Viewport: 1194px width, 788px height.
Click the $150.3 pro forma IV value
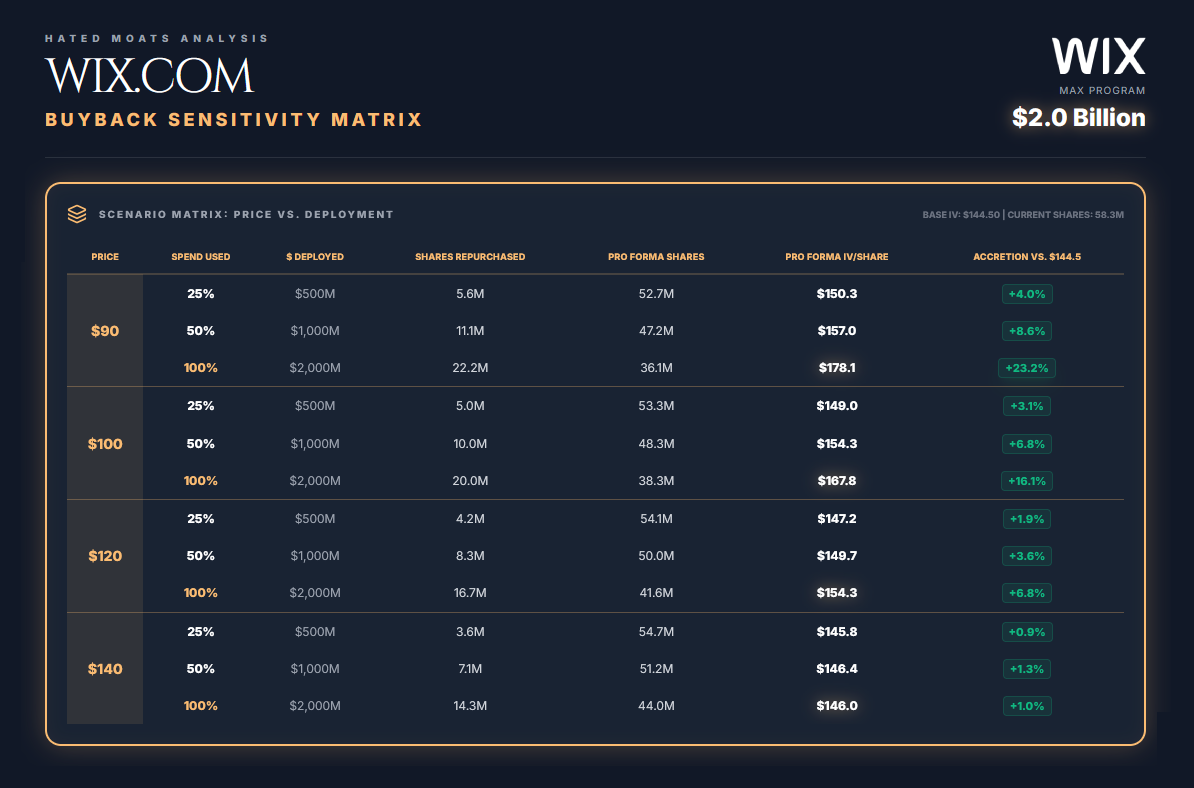point(837,294)
